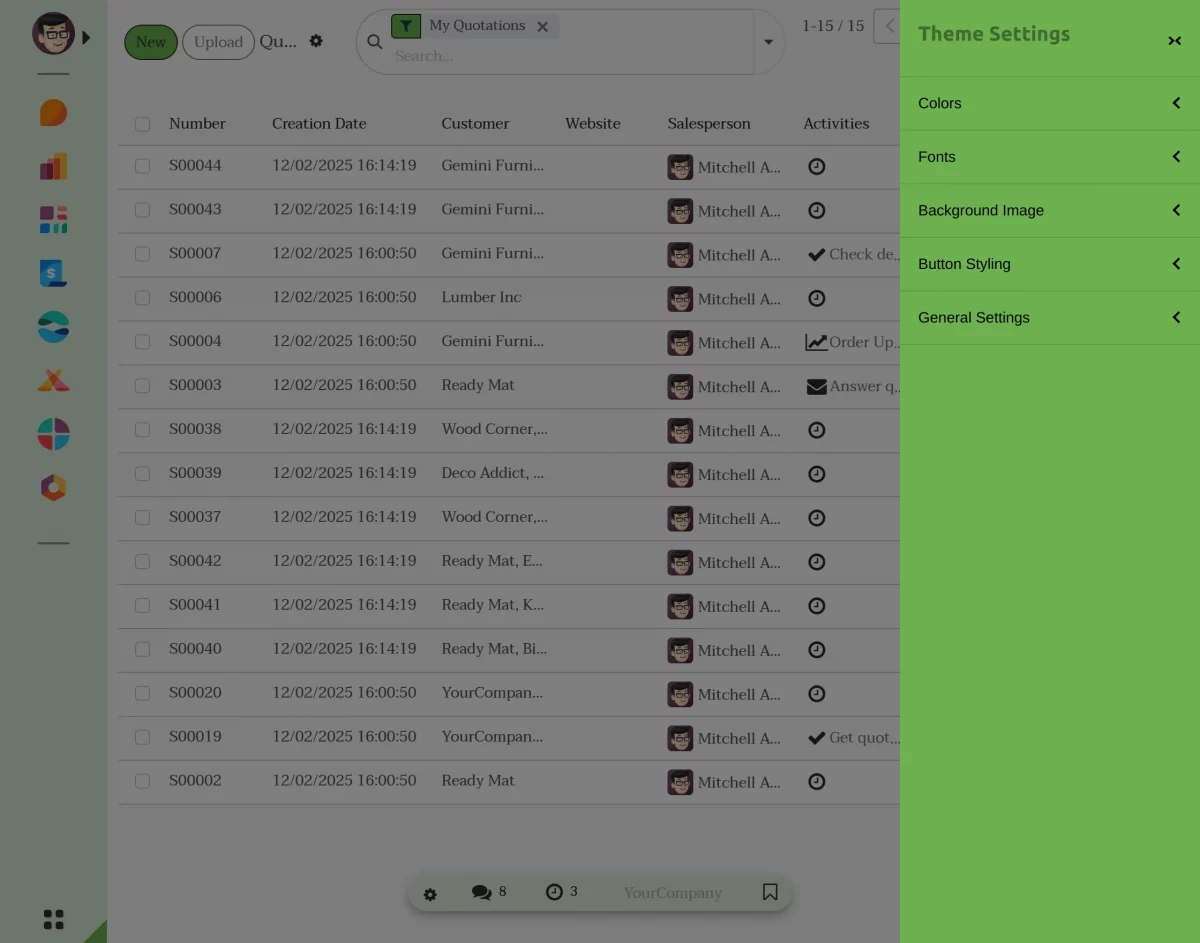Open the search filters dropdown arrow

[768, 42]
